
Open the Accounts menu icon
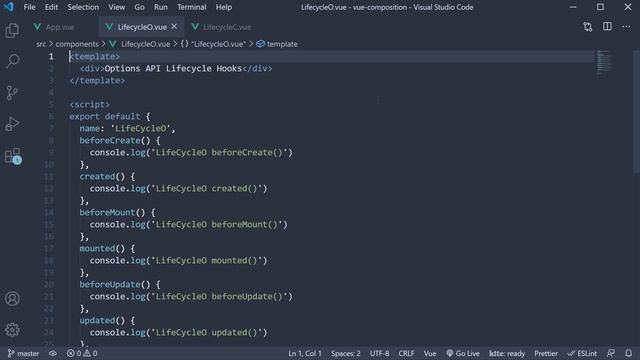[12, 298]
